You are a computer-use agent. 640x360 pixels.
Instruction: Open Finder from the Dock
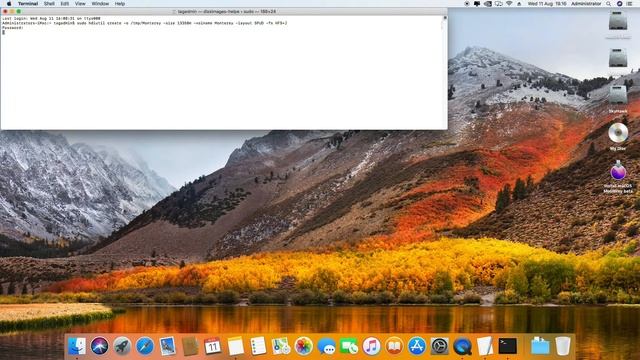pos(77,346)
